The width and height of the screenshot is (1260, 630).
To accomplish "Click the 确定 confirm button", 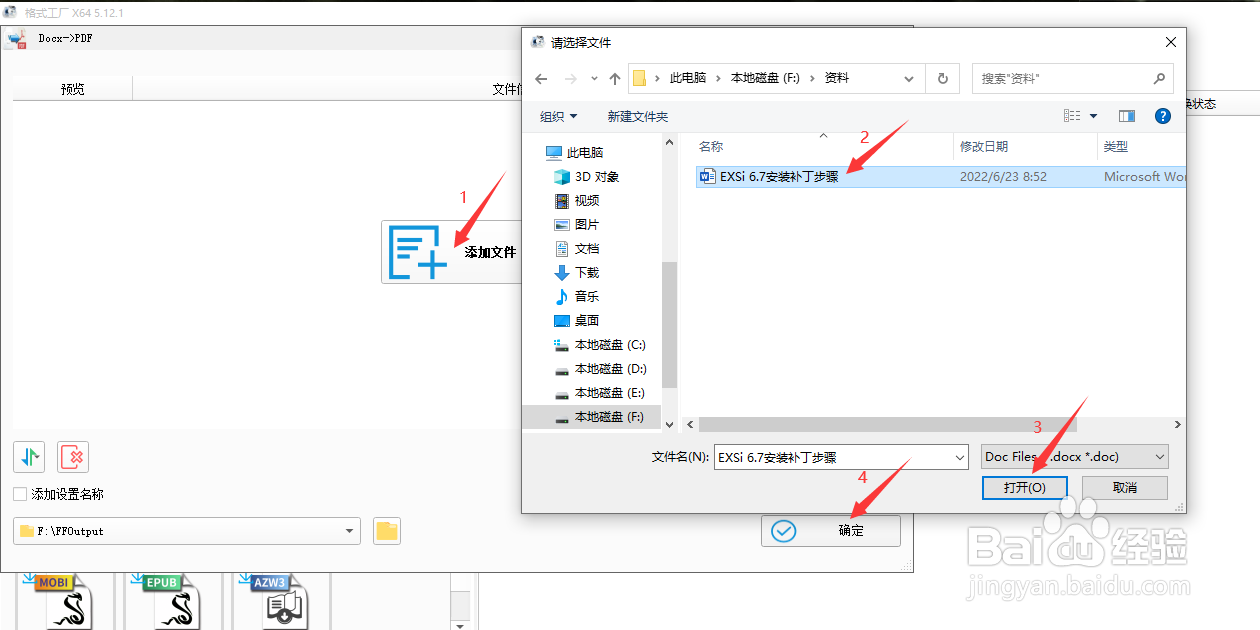I will [830, 531].
